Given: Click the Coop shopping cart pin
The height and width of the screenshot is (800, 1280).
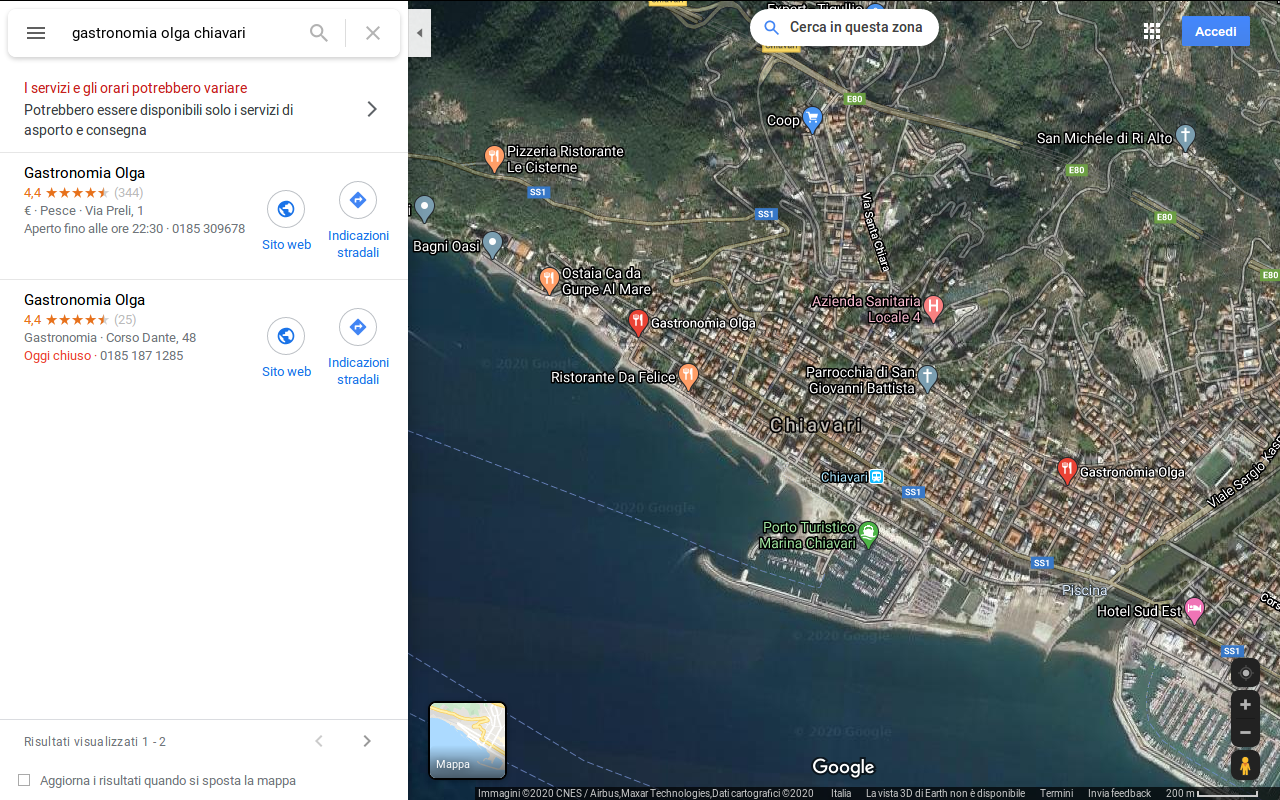Looking at the screenshot, I should point(812,120).
